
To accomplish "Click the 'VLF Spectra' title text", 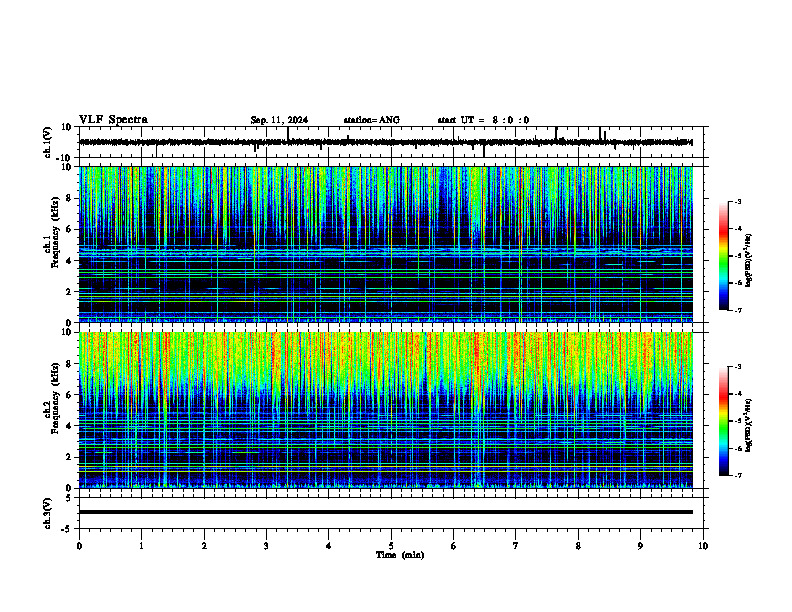I will [x=113, y=120].
